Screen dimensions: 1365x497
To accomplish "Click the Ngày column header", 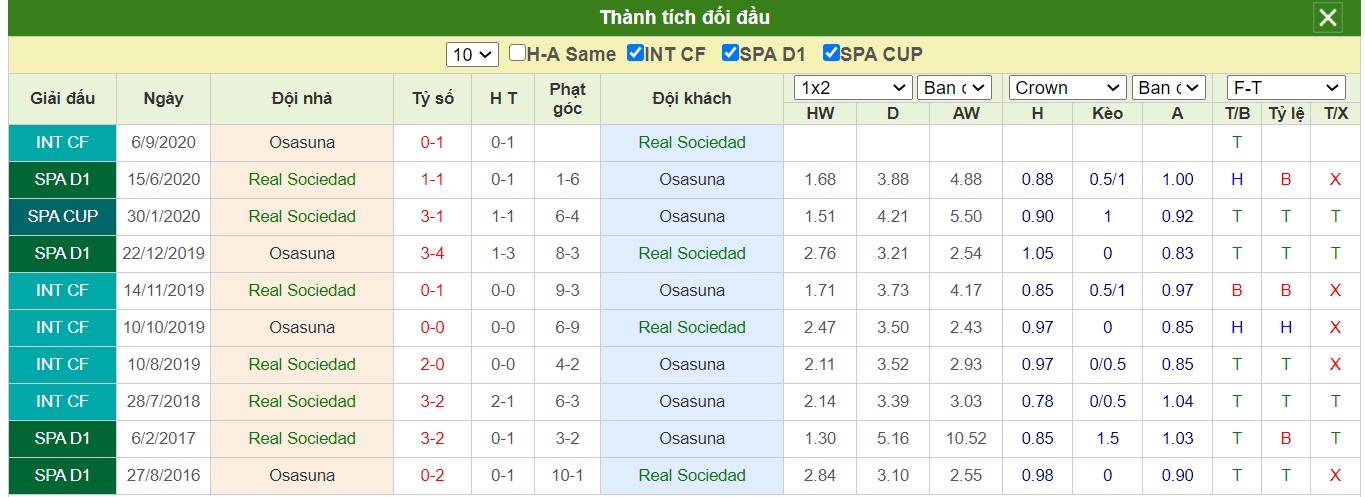I will 163,98.
